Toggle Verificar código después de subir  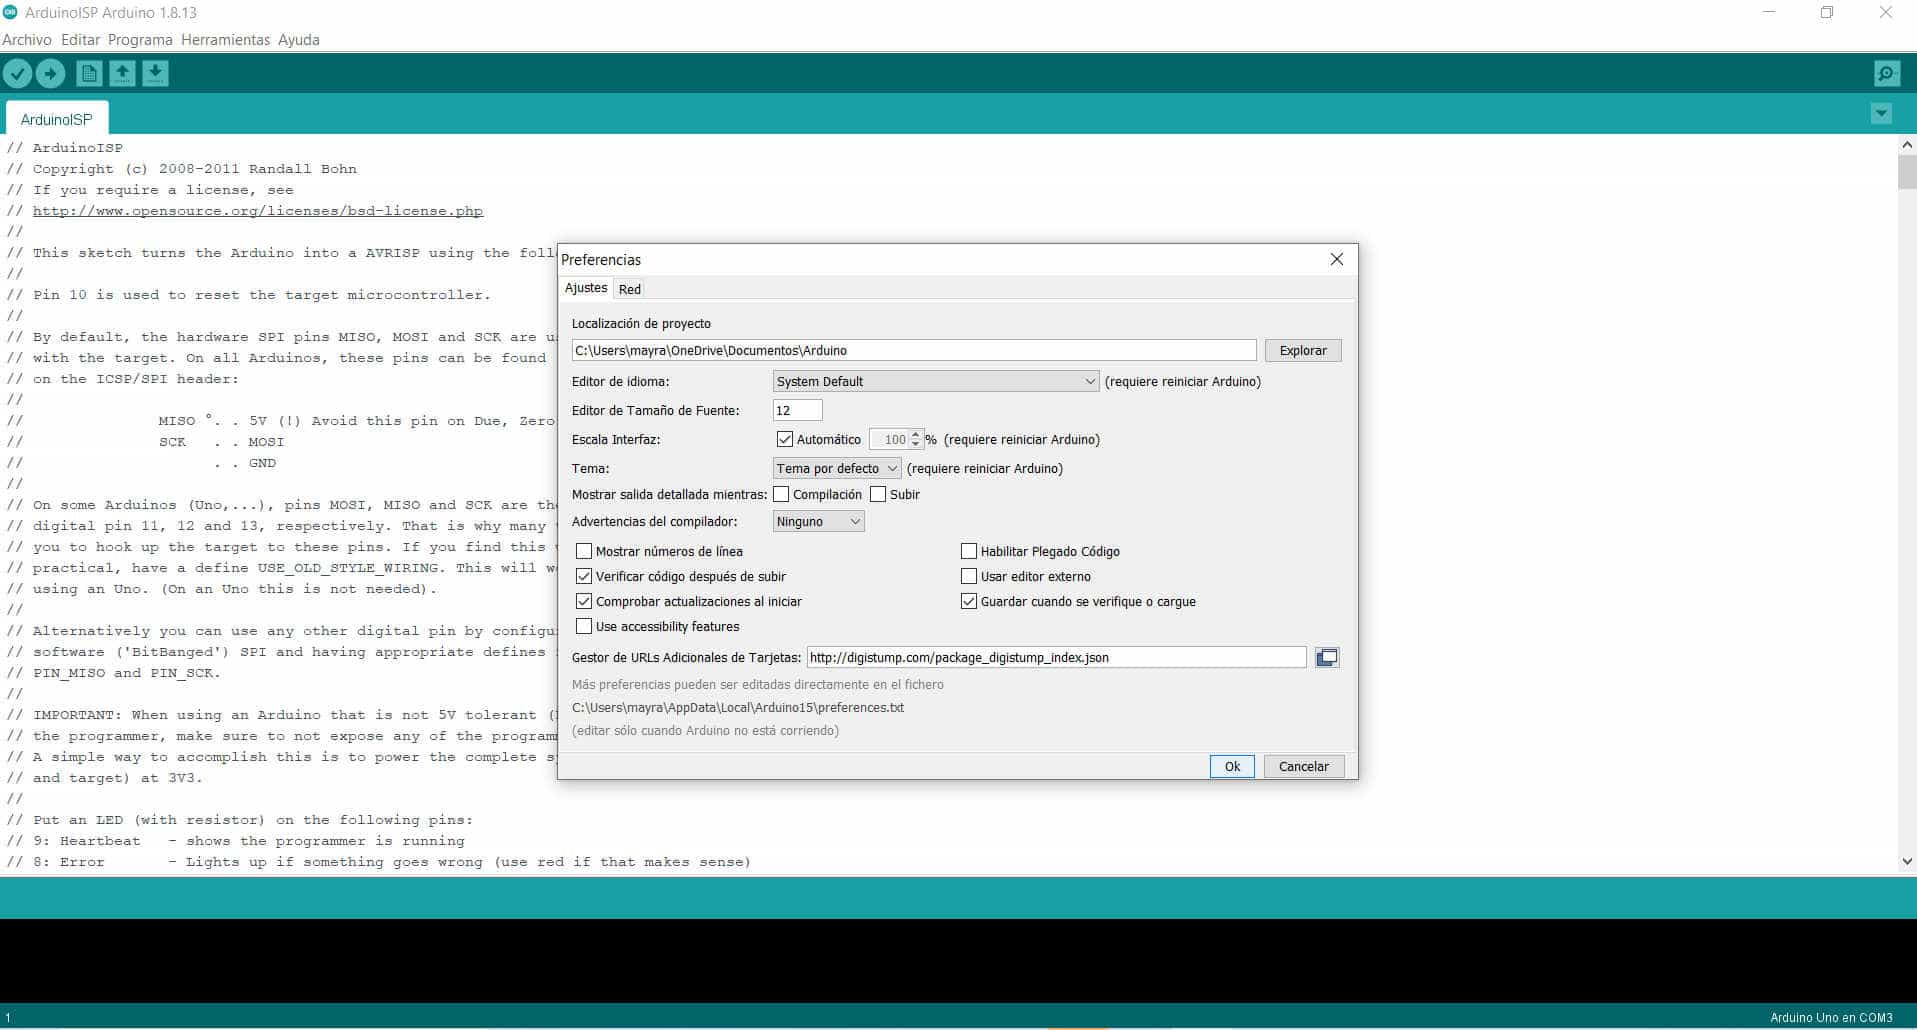tap(584, 576)
